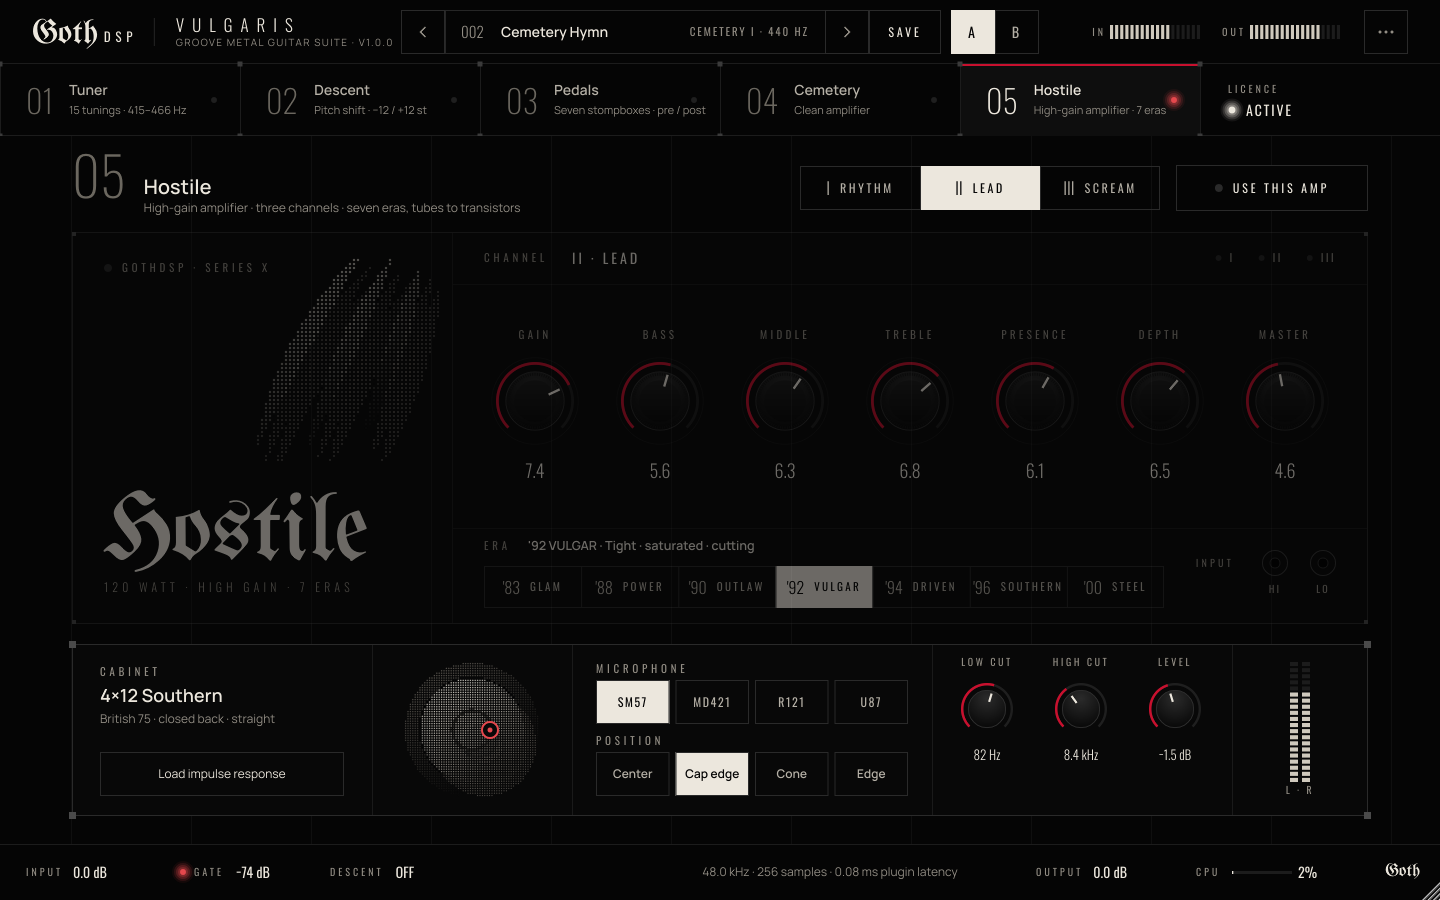Viewport: 1440px width, 900px height.
Task: Click the Bass knob
Action: (x=660, y=400)
